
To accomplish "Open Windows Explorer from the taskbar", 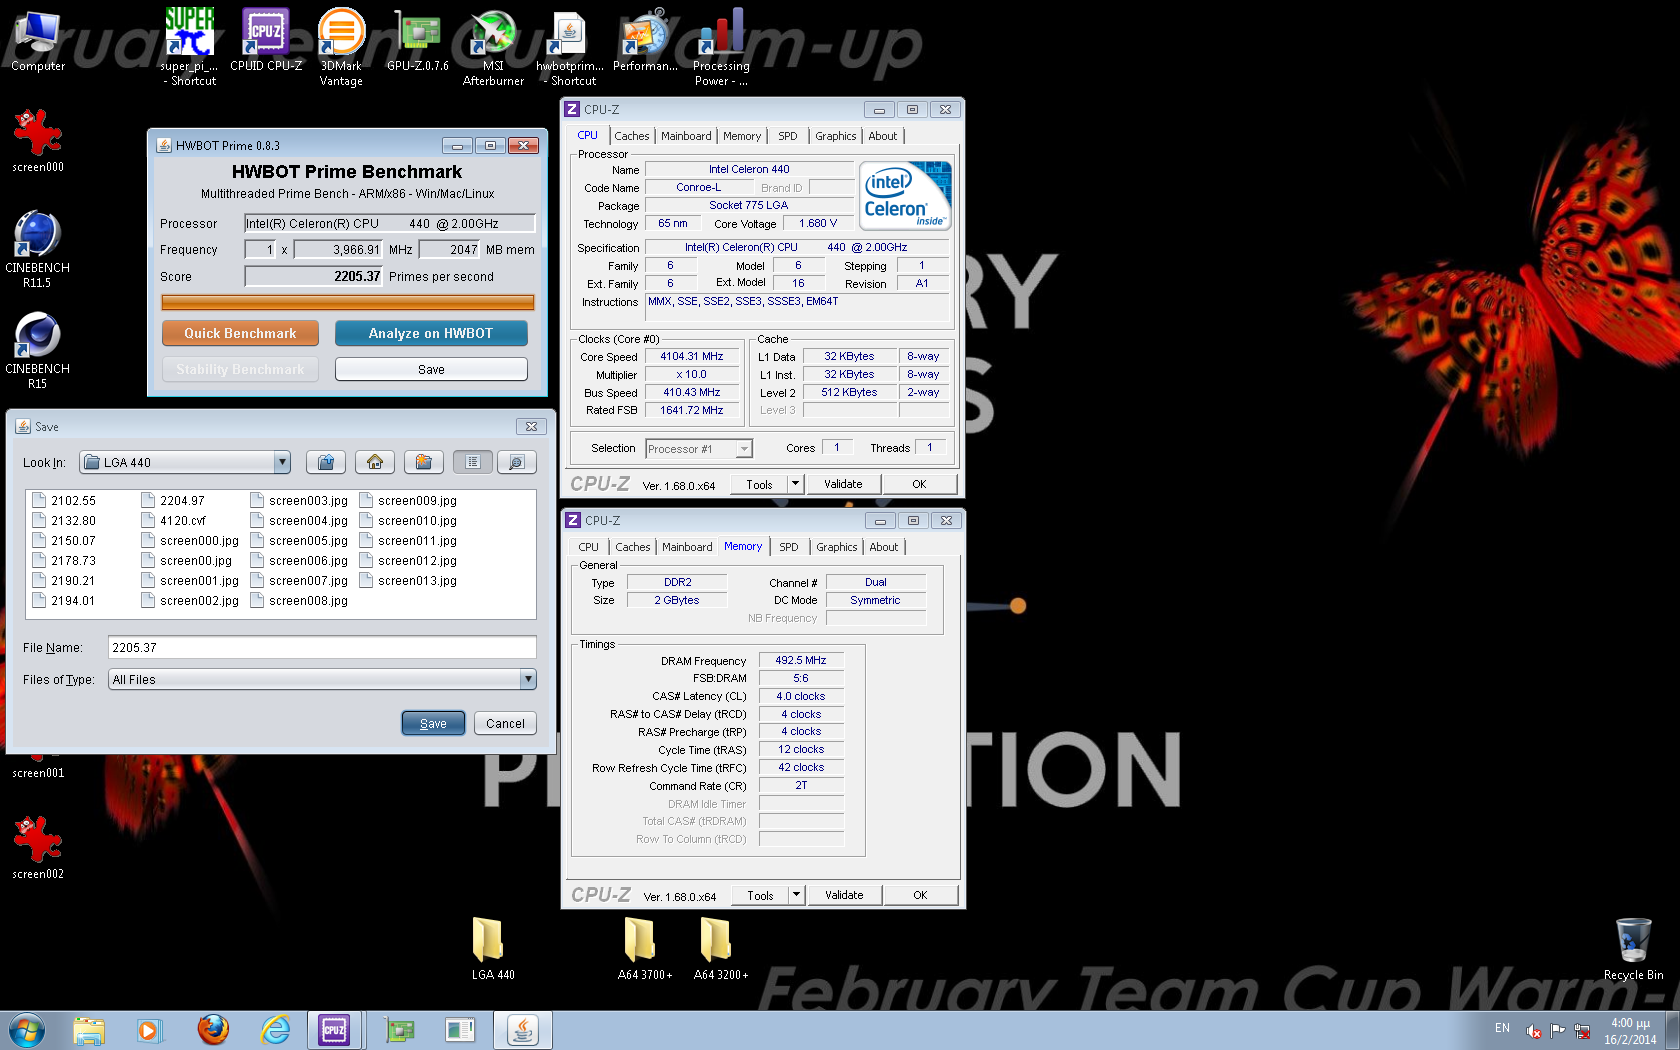I will coord(89,1029).
